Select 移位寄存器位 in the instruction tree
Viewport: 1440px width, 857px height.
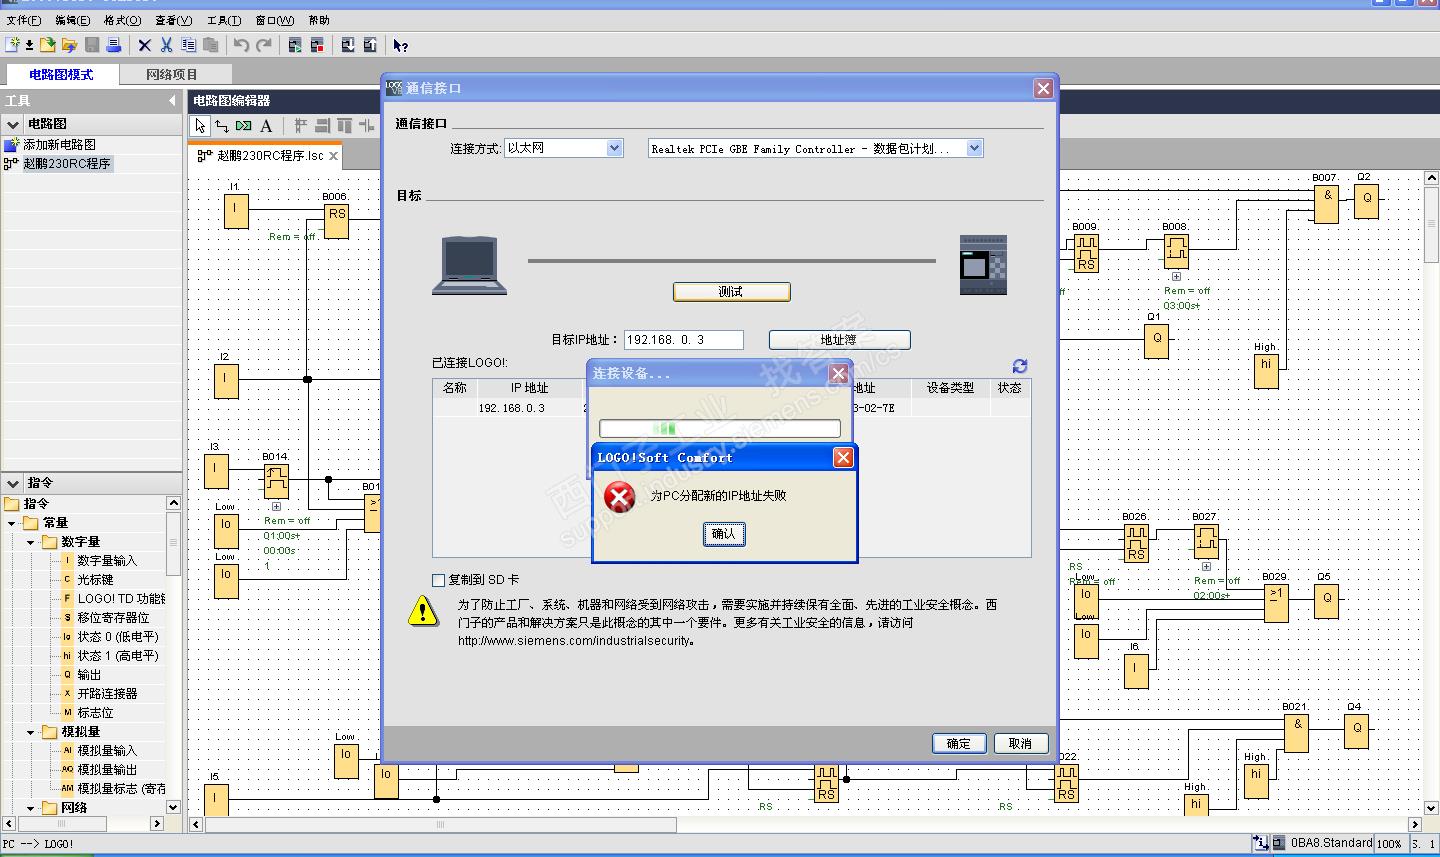point(114,618)
